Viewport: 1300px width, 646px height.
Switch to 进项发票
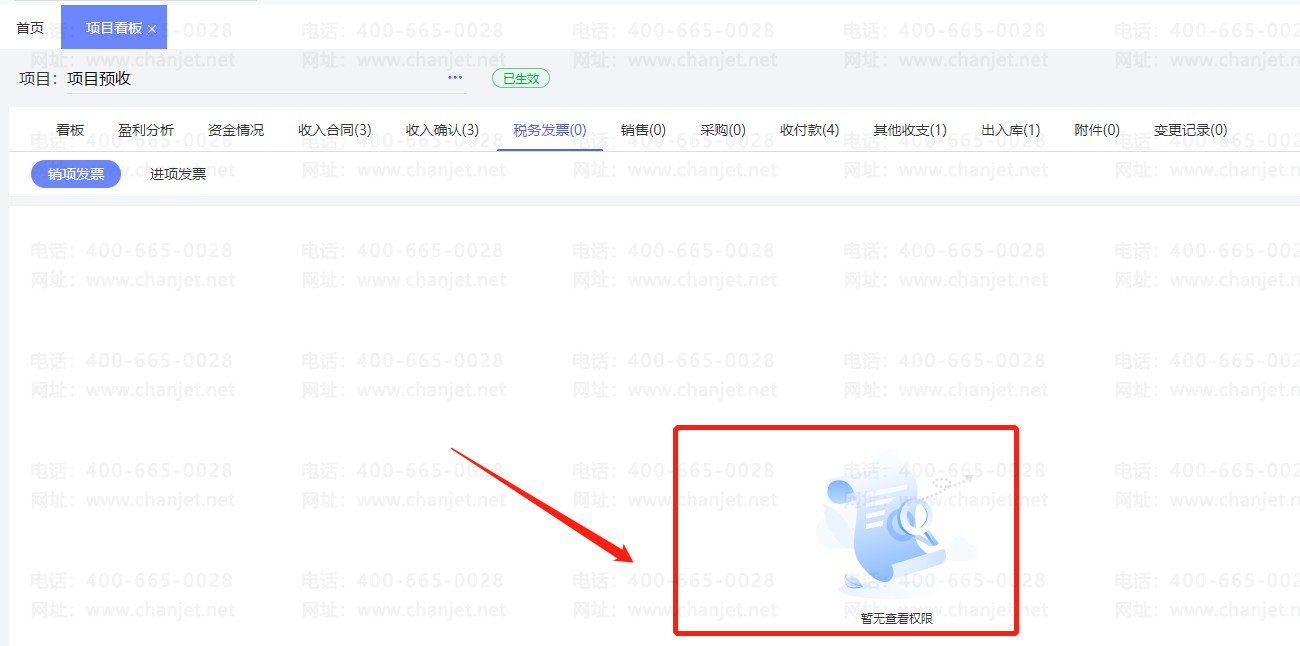tap(178, 174)
